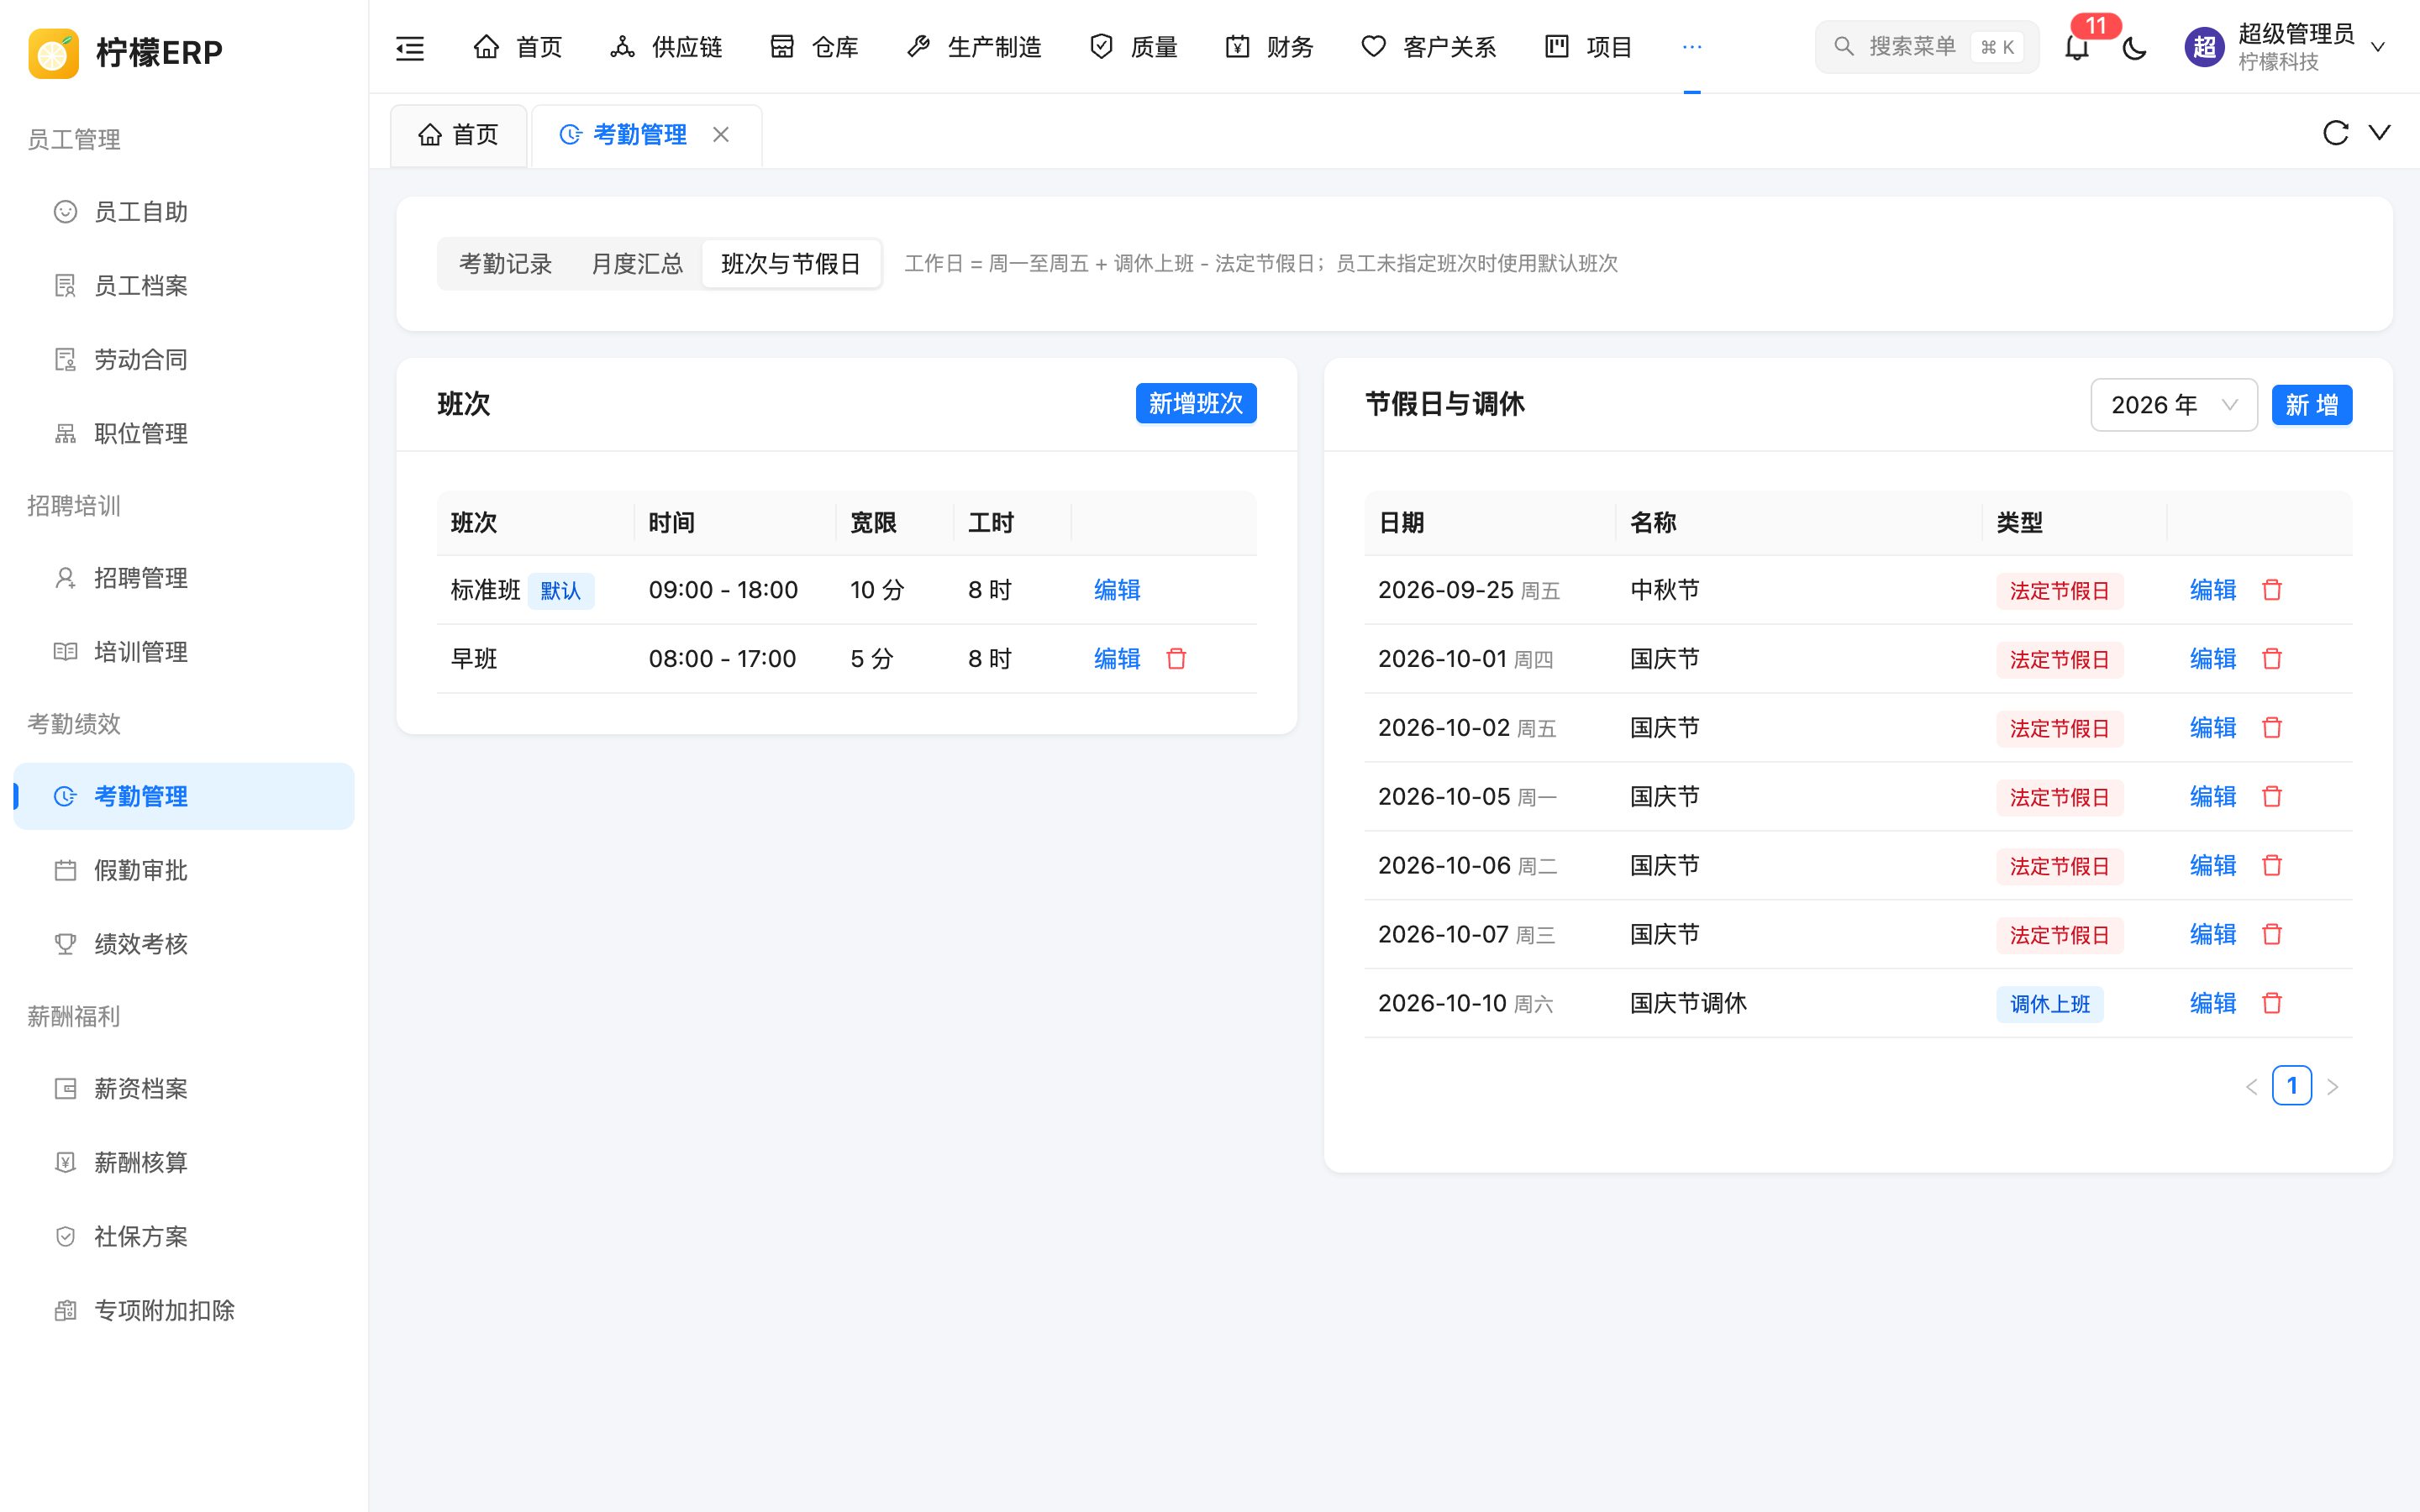Expand tab options chevron beside refresh

click(2380, 132)
